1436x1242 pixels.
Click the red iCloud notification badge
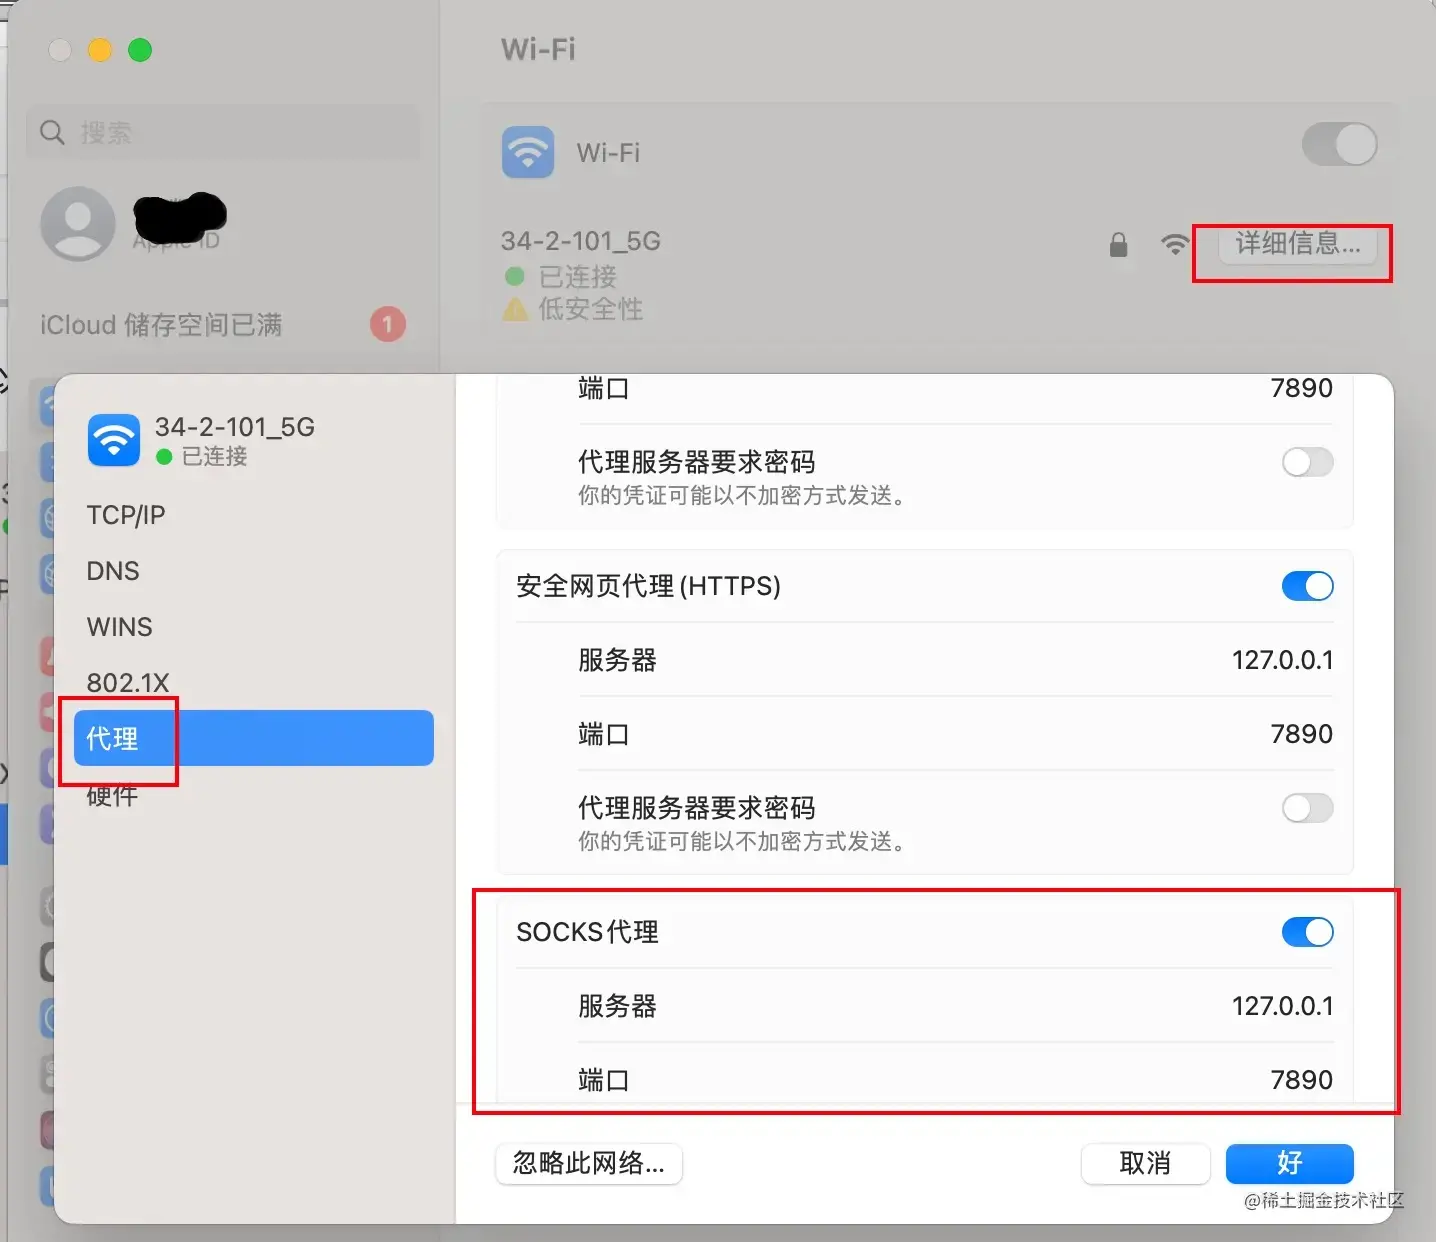point(388,324)
